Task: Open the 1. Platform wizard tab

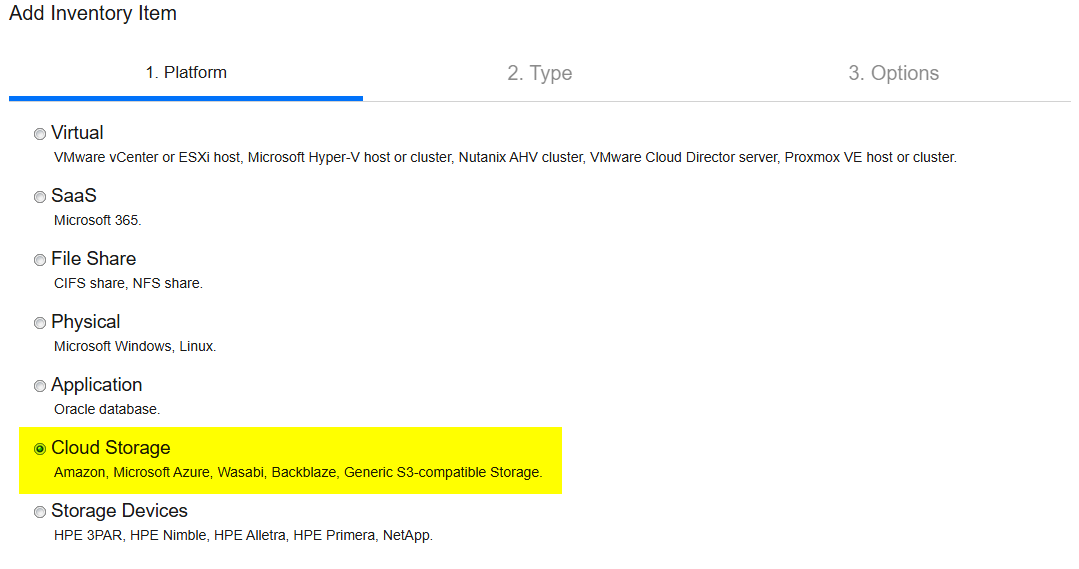Action: pos(186,73)
